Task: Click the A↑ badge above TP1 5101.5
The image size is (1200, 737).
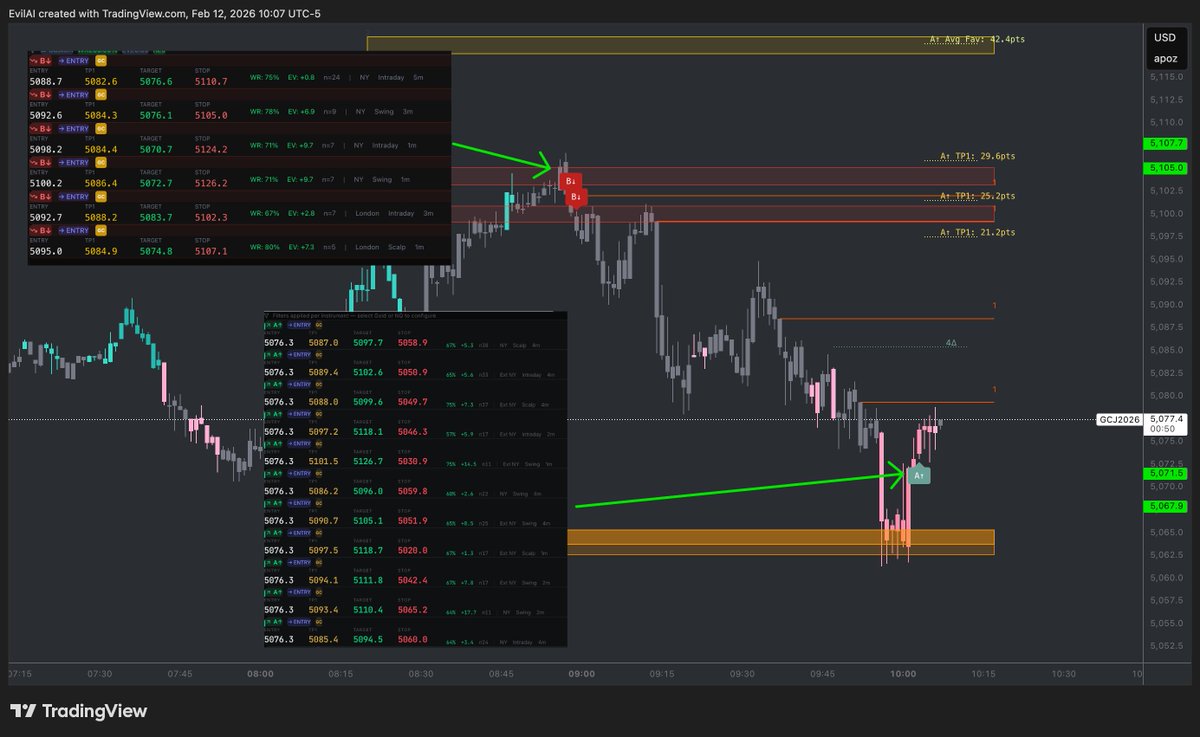Action: [273, 443]
